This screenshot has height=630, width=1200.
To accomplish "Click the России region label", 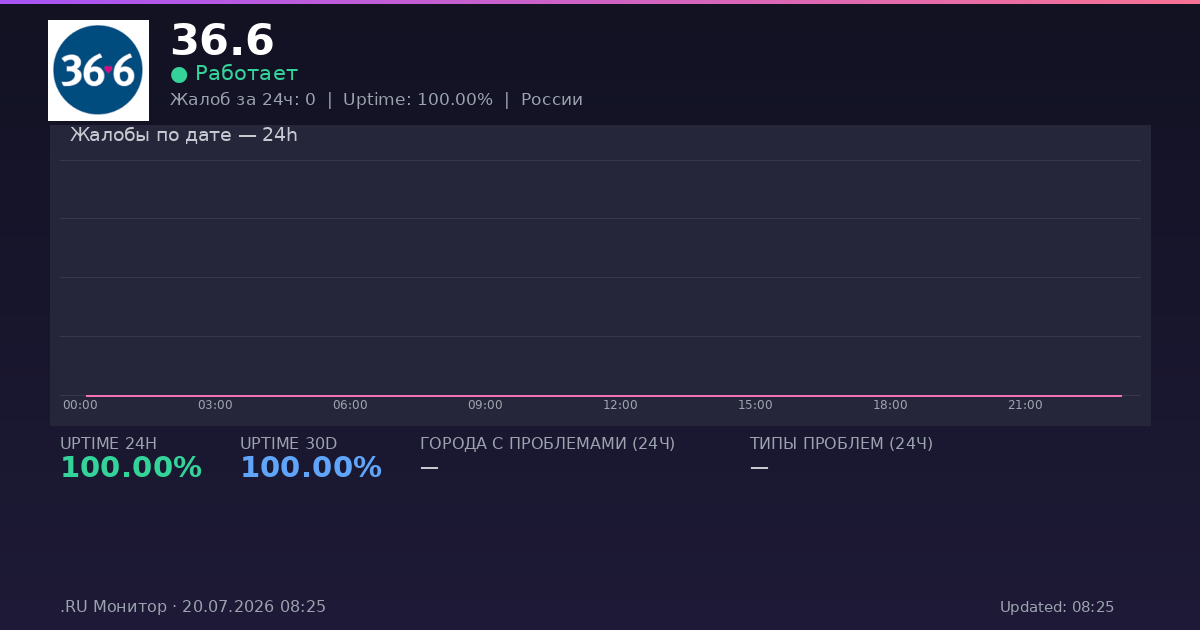I will [552, 100].
